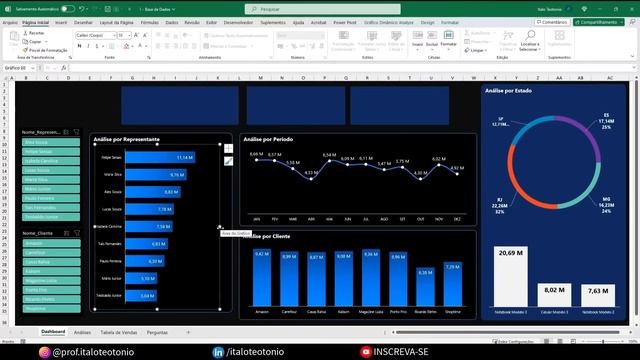Click the Compartilhamento button

pos(598,22)
